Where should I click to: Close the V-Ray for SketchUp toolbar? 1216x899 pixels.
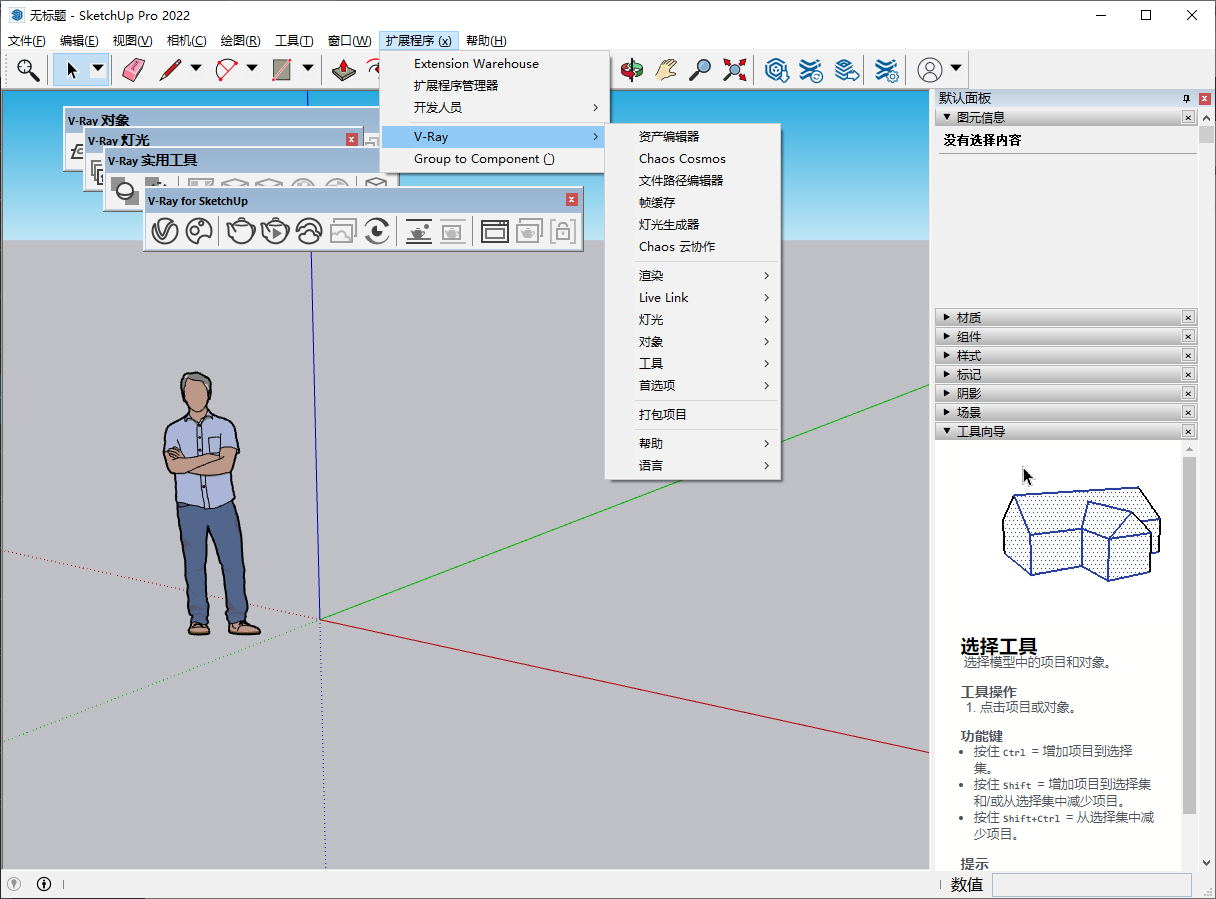tap(571, 199)
